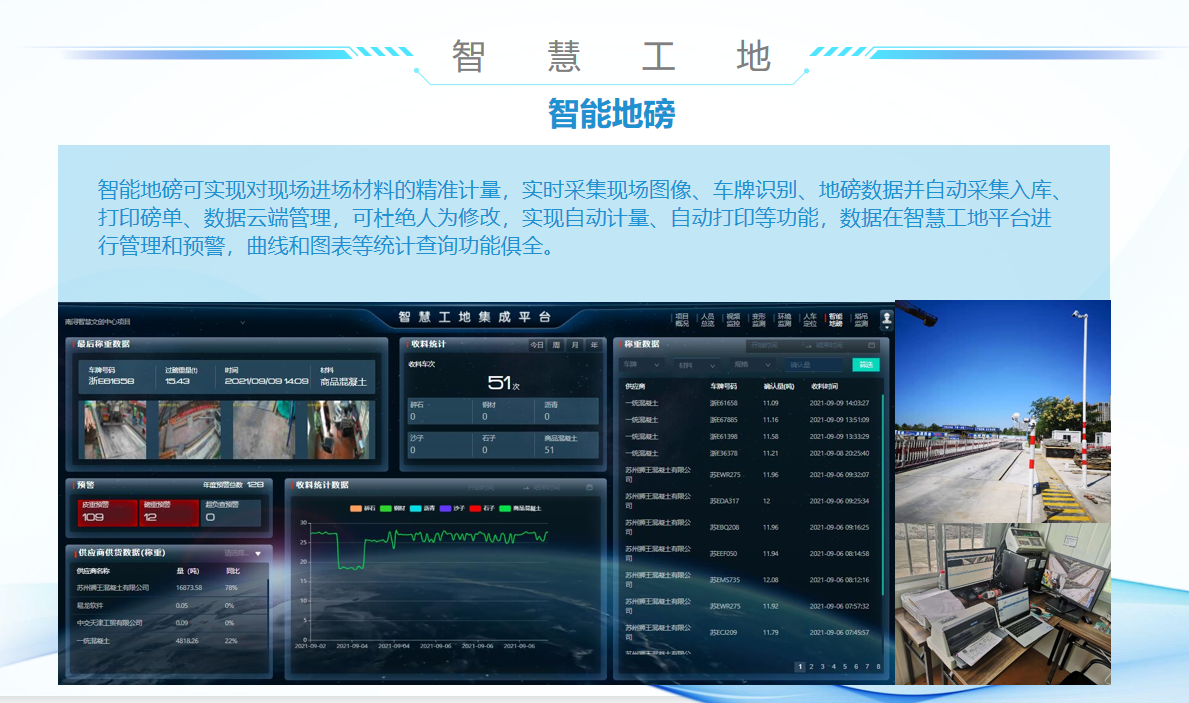Click the 确认量 input field
1189x703 pixels.
813,365
